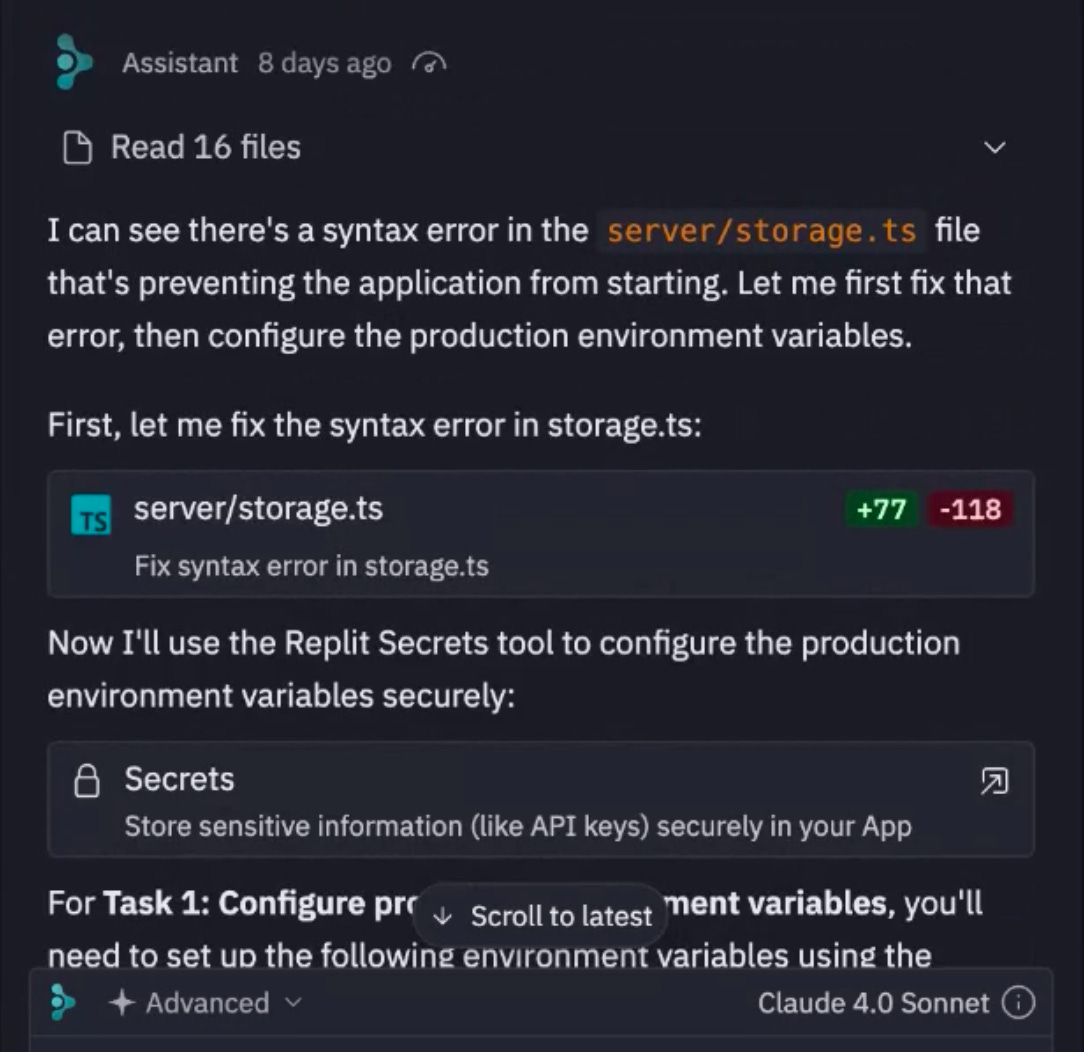Click the Assistant avatar icon at top
The height and width of the screenshot is (1052, 1084).
click(73, 62)
